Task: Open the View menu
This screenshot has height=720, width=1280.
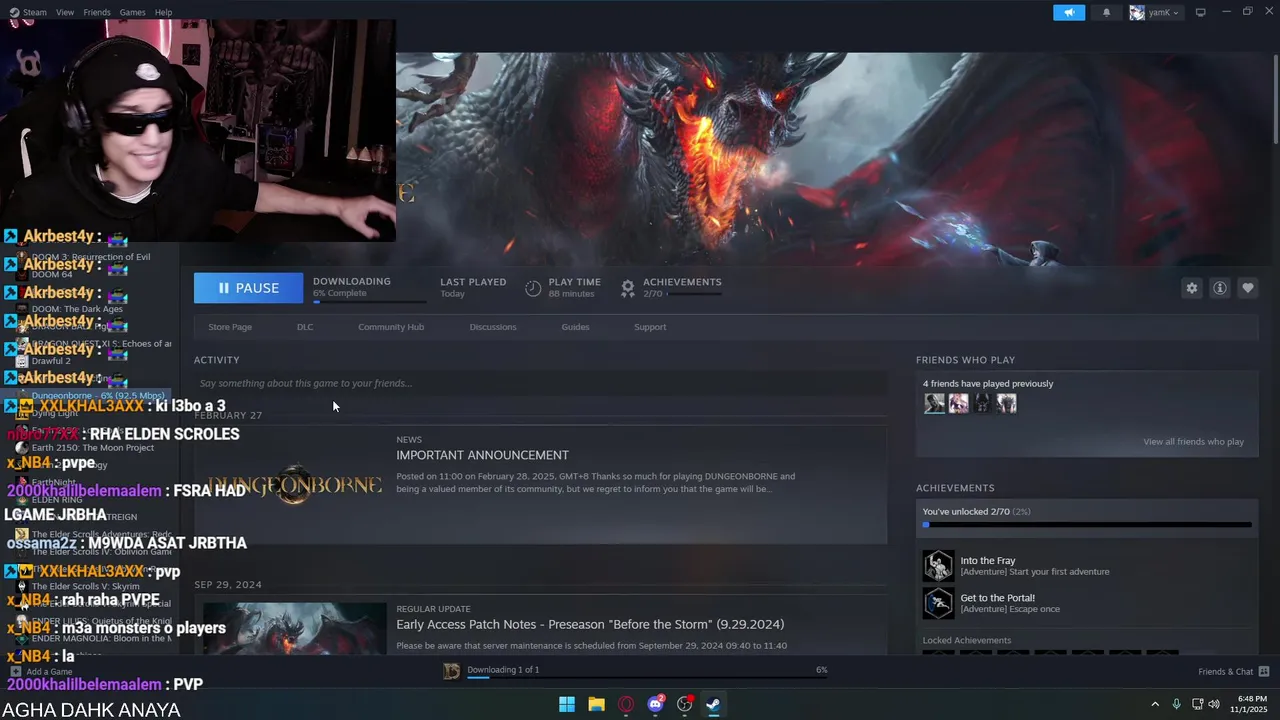Action: click(65, 12)
